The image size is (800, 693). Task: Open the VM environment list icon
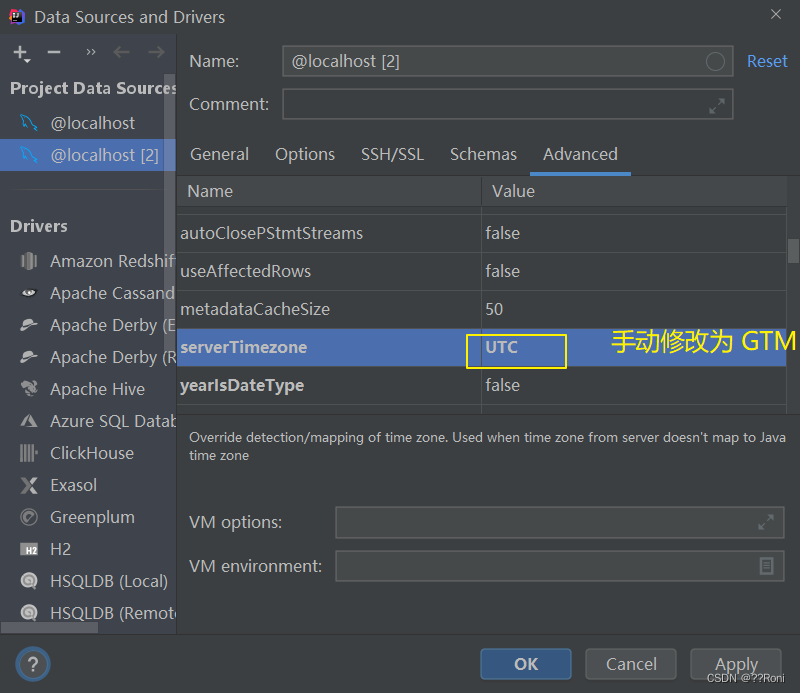(x=767, y=566)
